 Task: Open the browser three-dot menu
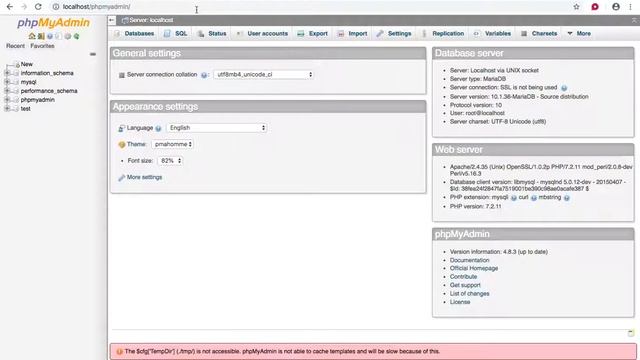point(630,7)
